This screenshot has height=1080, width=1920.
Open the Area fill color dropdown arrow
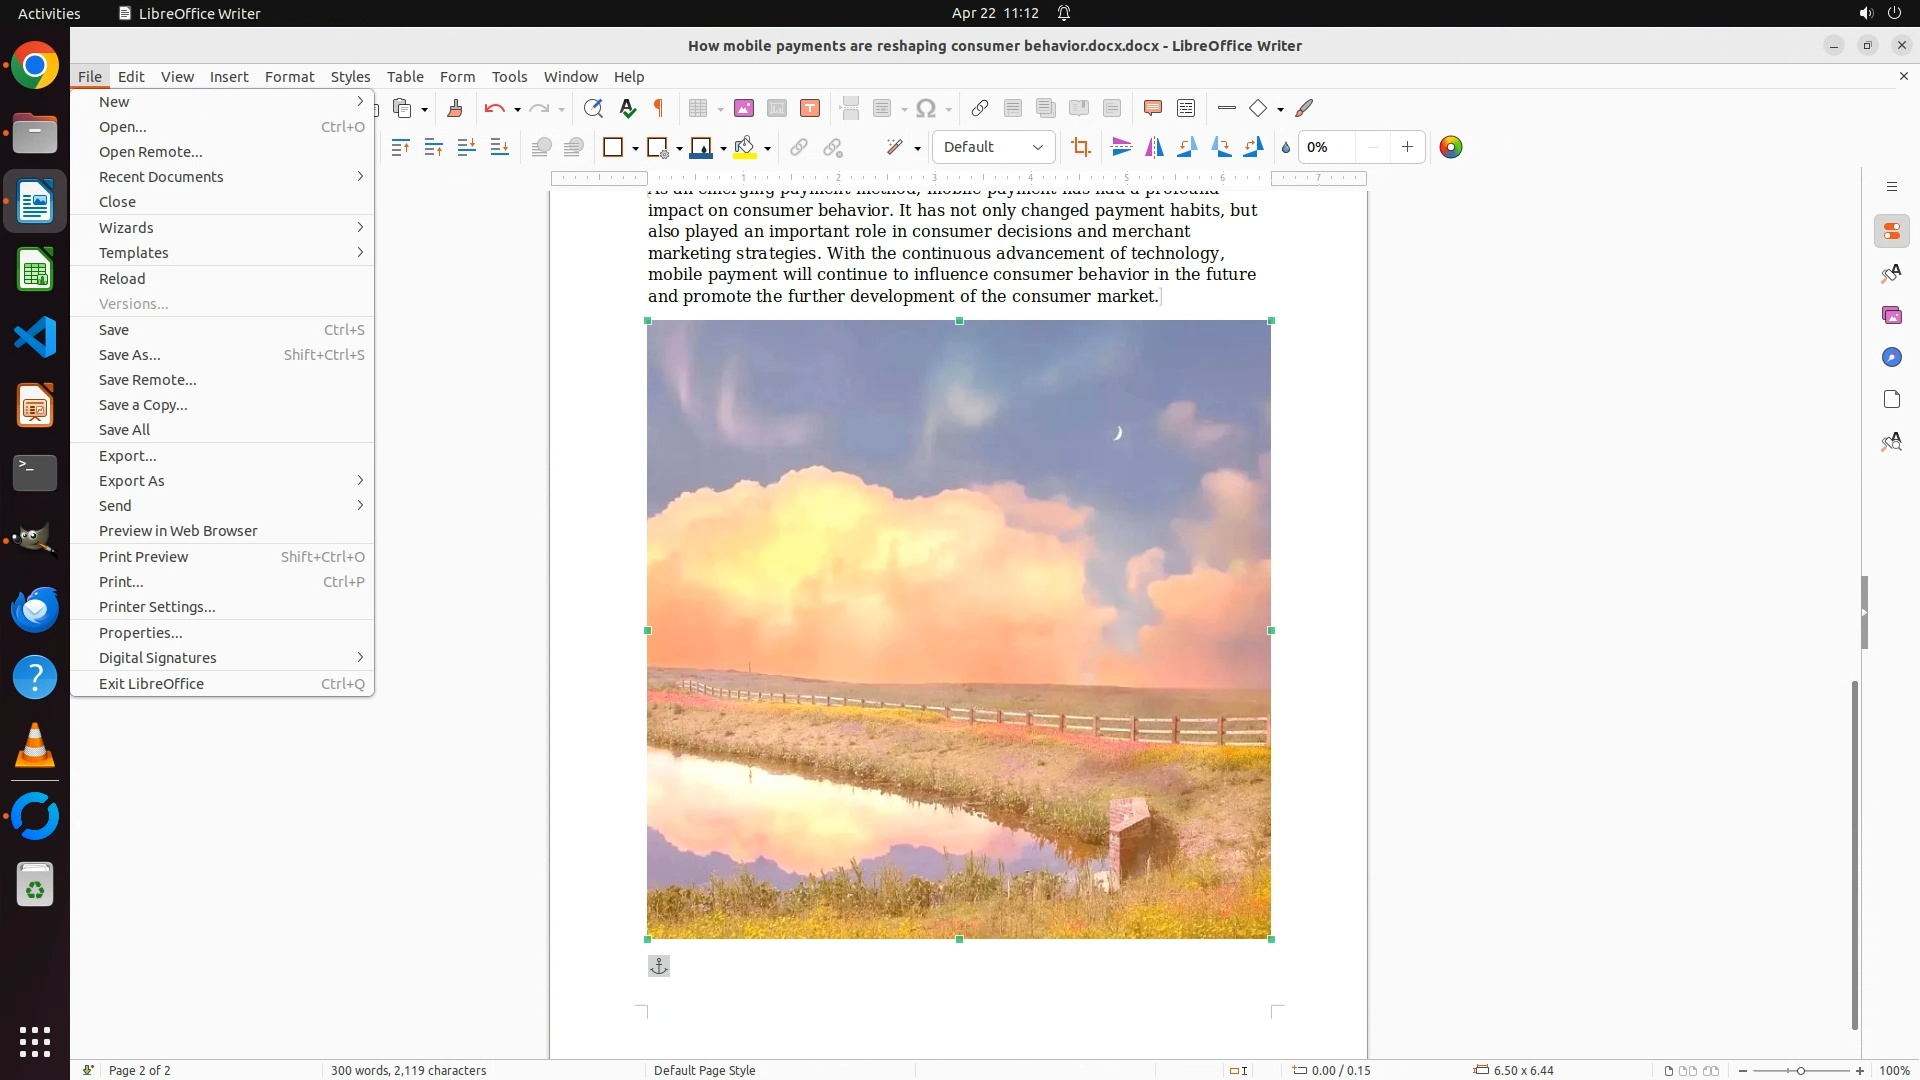pyautogui.click(x=767, y=149)
